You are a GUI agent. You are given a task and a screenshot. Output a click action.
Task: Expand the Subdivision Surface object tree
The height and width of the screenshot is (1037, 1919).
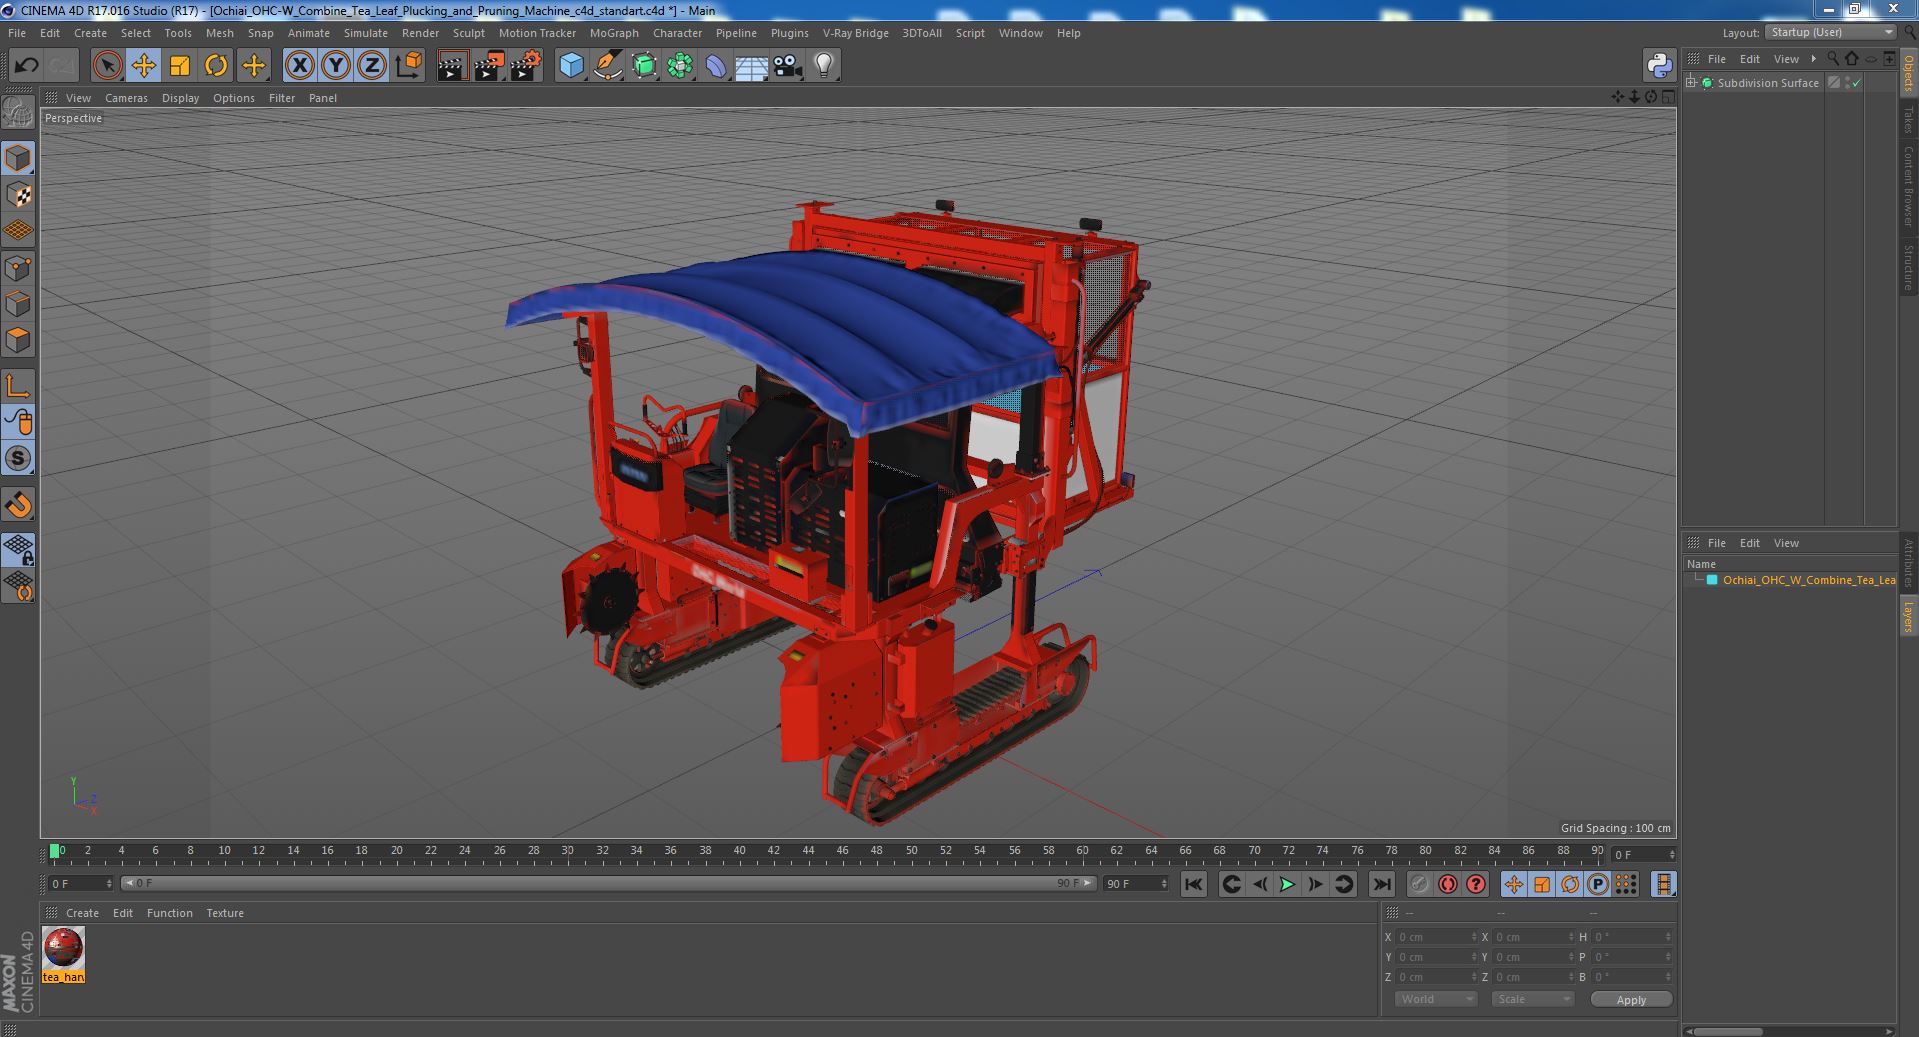(x=1691, y=83)
